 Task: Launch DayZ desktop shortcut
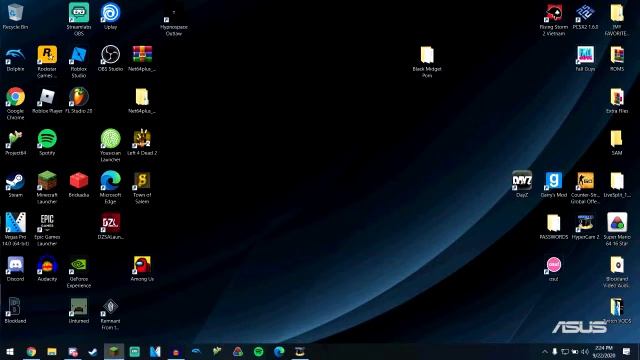point(522,184)
